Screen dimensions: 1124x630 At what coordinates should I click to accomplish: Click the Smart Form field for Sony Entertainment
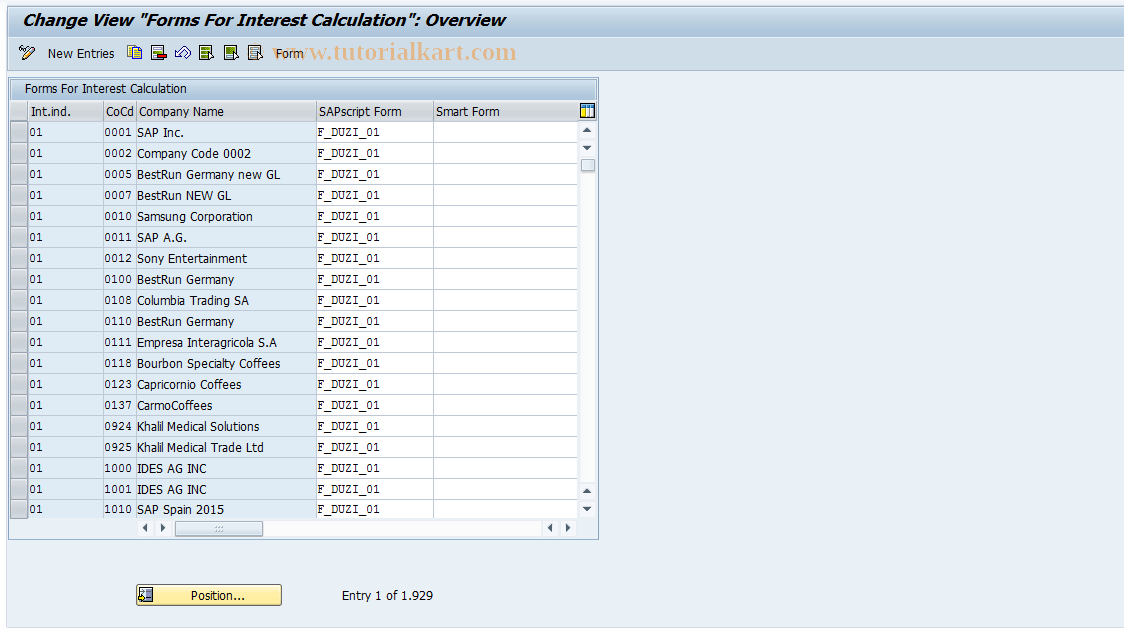(505, 258)
